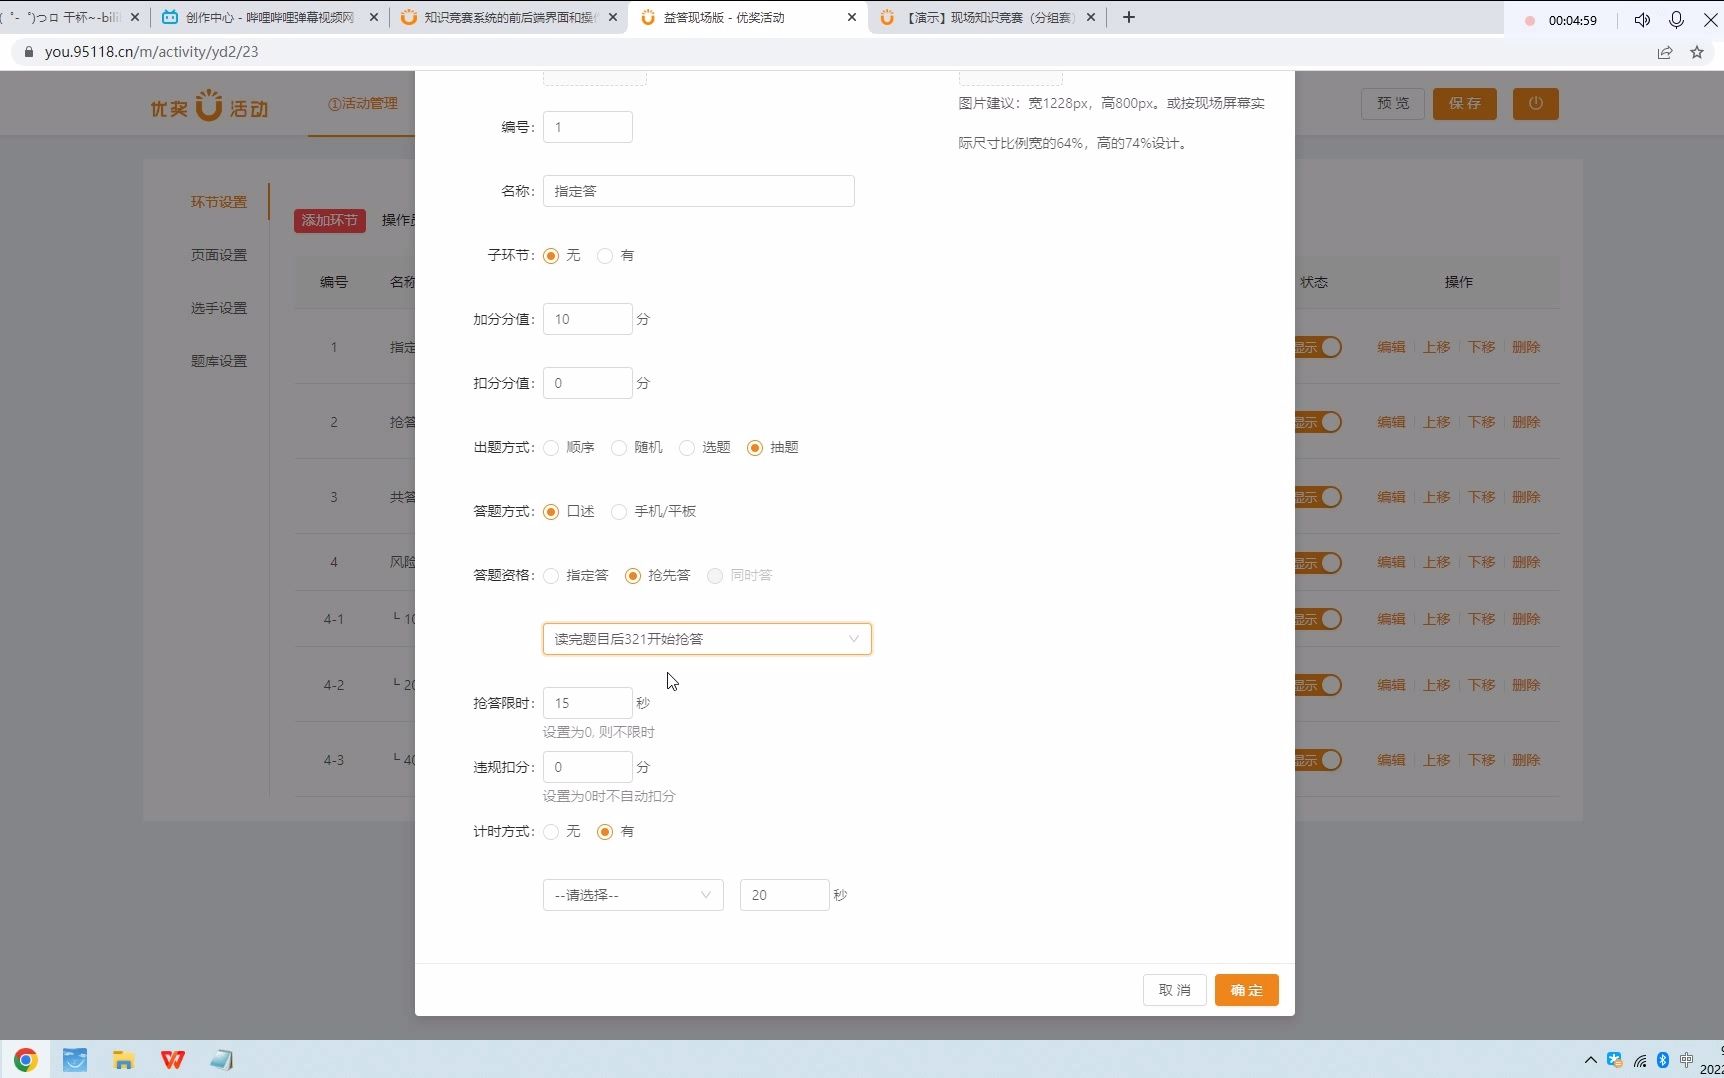This screenshot has width=1724, height=1078.
Task: Open 页面设置 in the sidebar
Action: (219, 255)
